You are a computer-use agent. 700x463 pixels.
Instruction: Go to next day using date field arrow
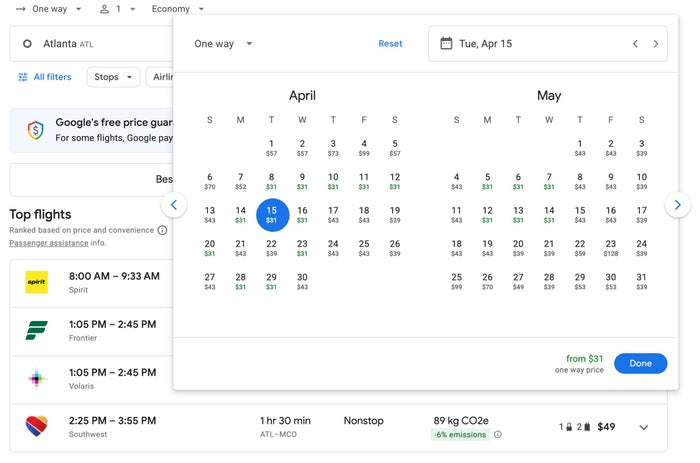(655, 44)
